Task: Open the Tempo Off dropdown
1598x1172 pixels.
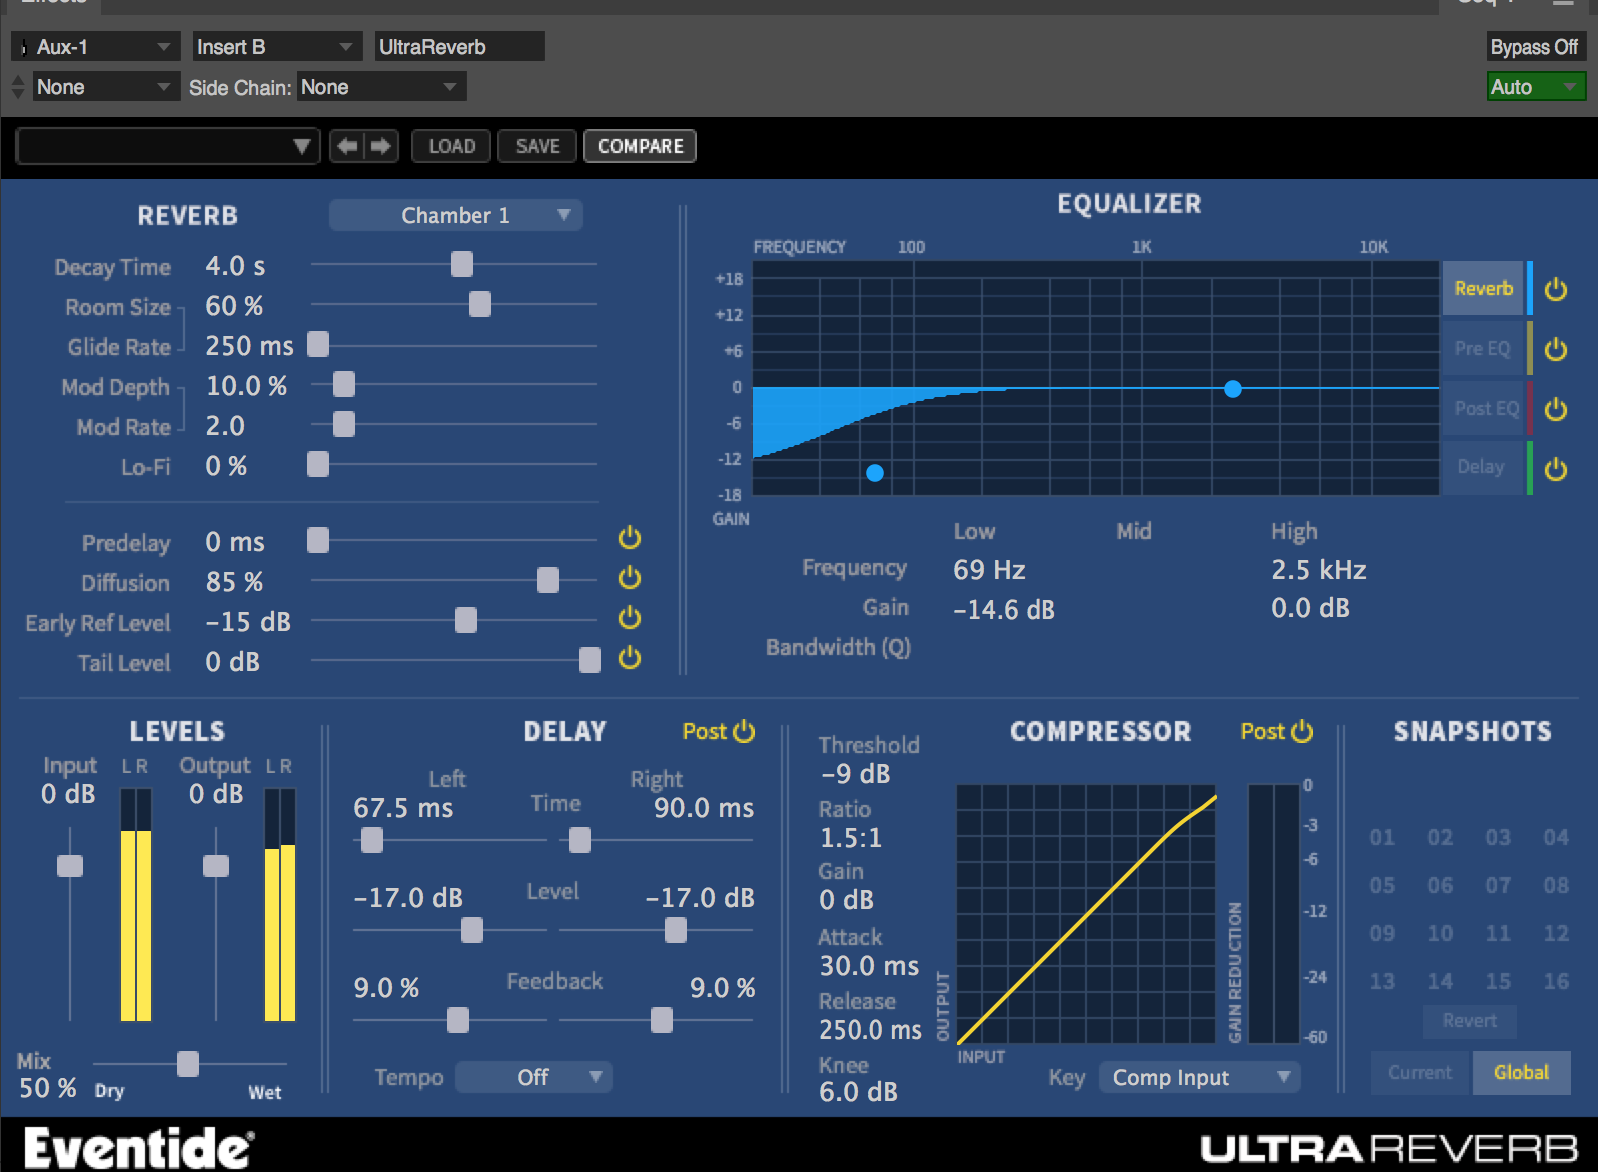Action: 534,1077
